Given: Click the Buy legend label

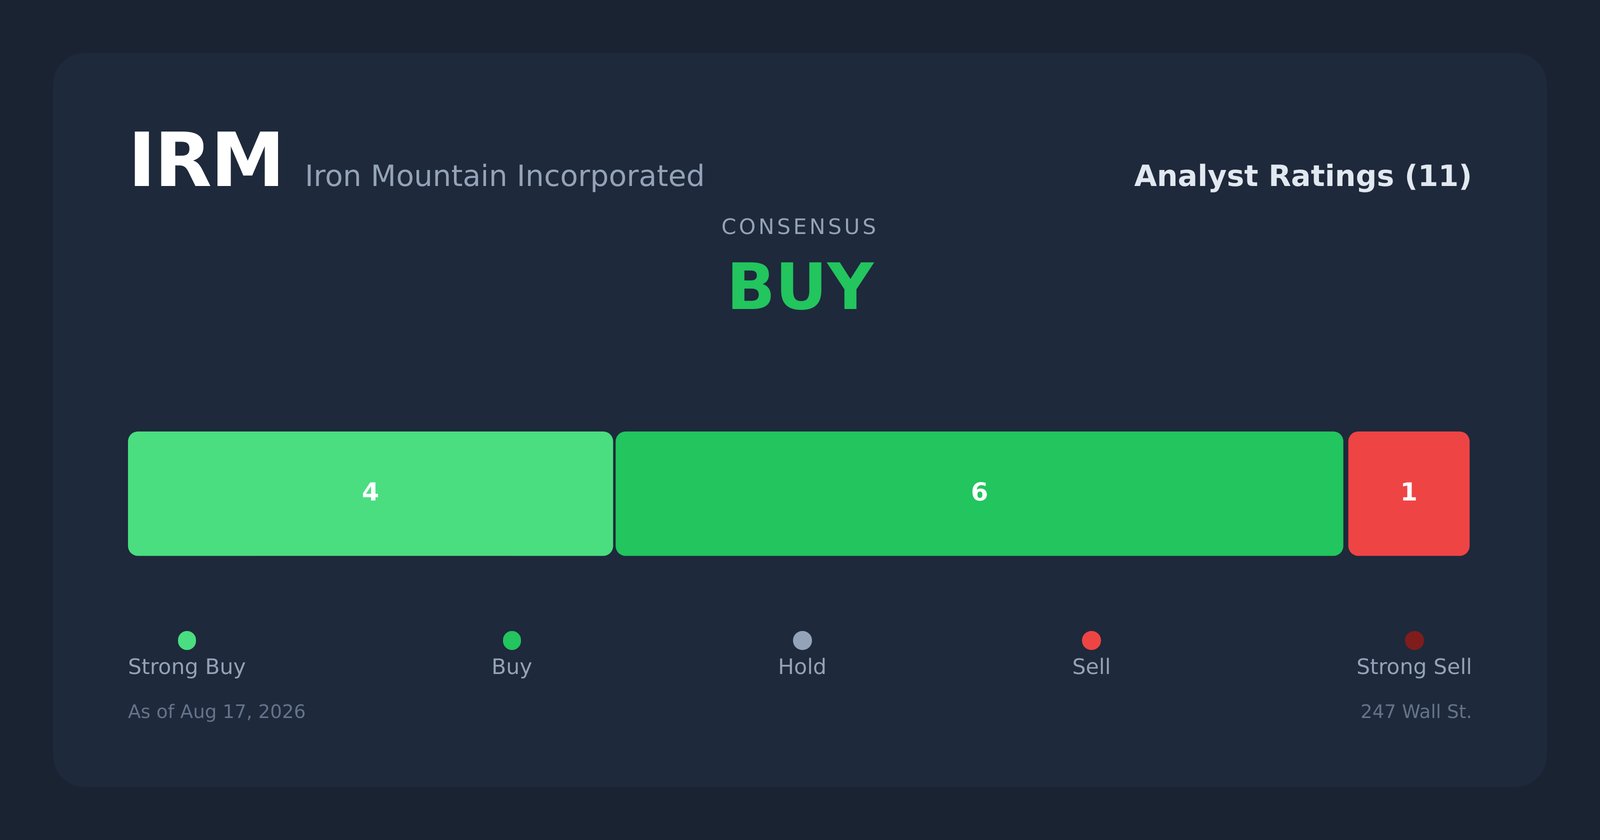Looking at the screenshot, I should click(x=512, y=667).
